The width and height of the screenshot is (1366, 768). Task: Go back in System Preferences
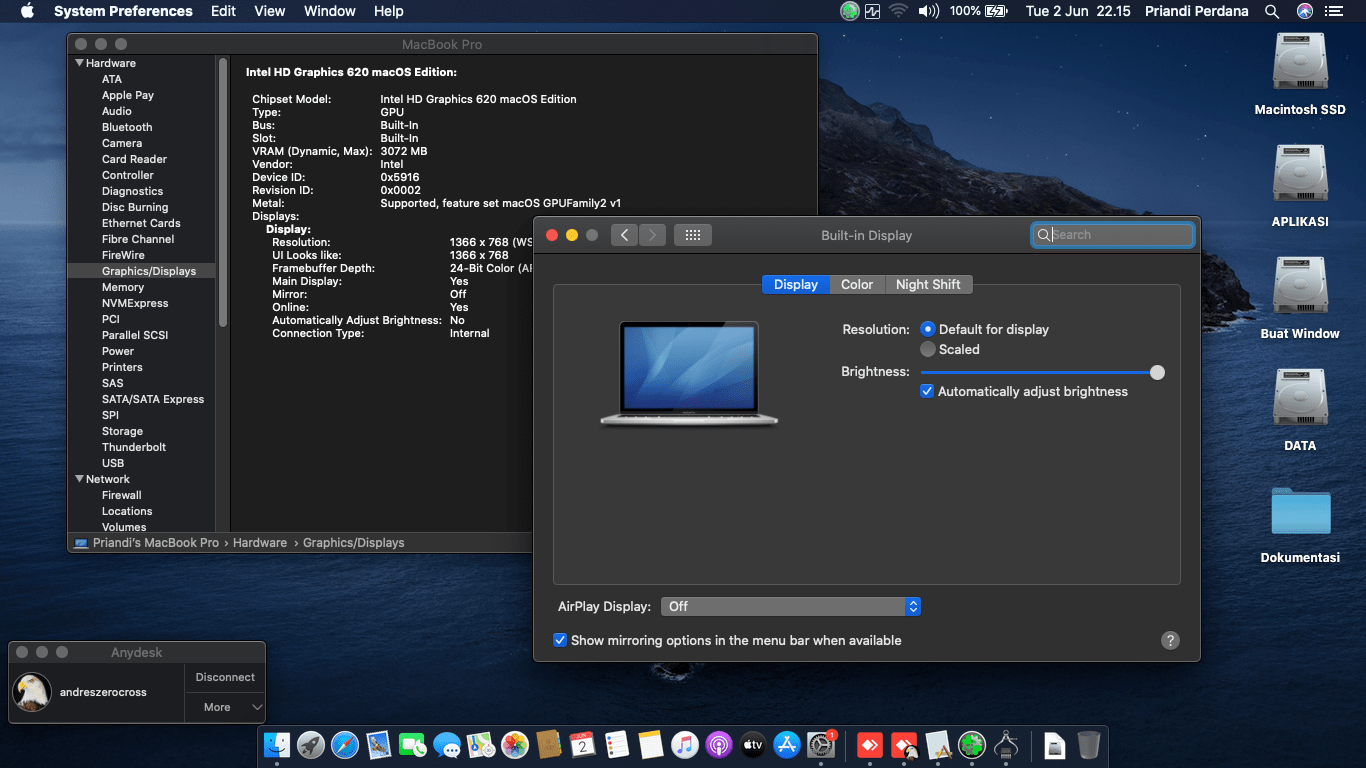(x=625, y=235)
